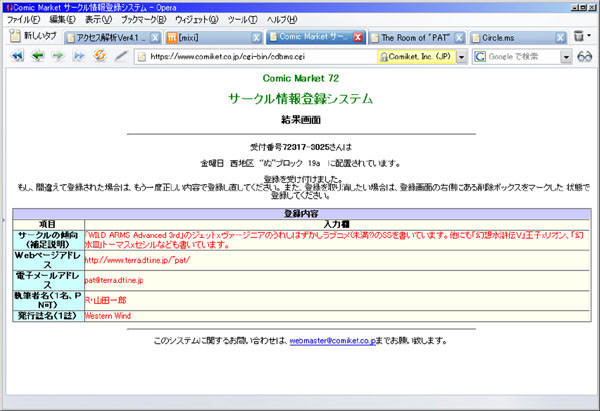Click the Rewind navigation icon
600x411 pixels.
coord(17,56)
